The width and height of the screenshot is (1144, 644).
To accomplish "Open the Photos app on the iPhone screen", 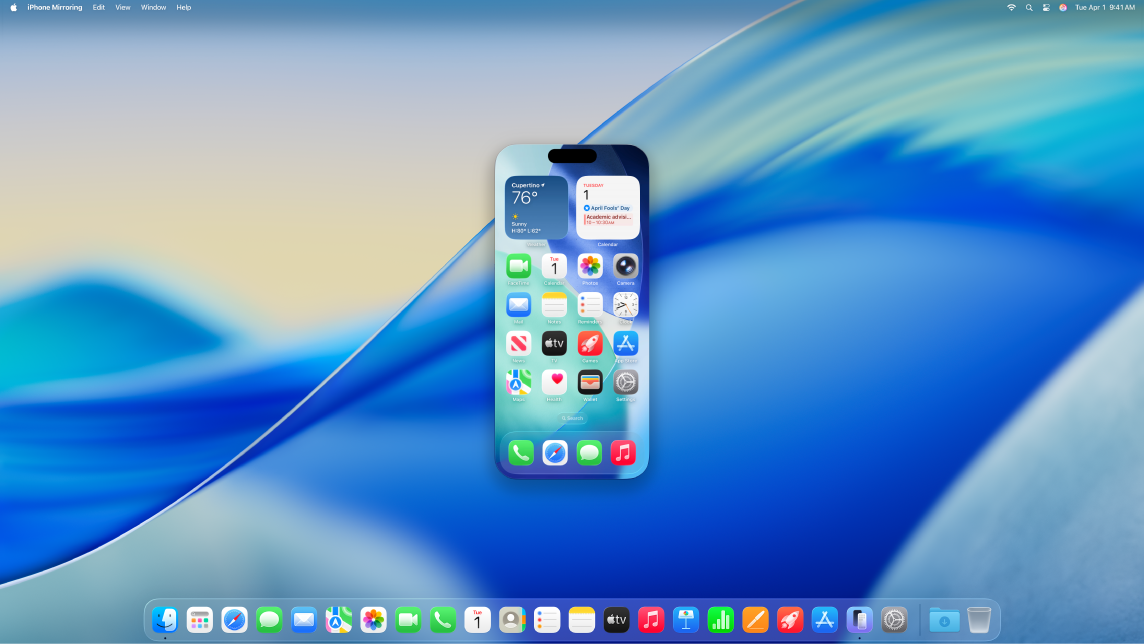I will click(590, 267).
